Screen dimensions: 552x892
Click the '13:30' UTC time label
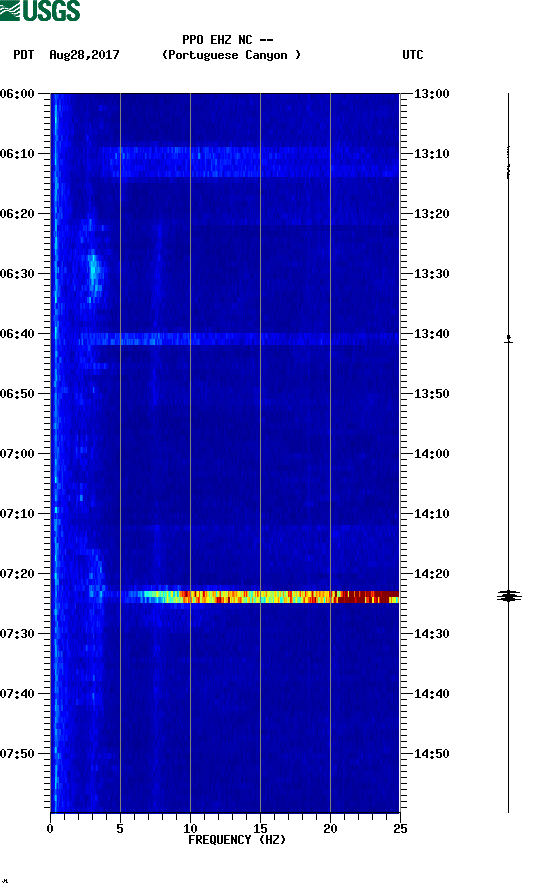(431, 274)
